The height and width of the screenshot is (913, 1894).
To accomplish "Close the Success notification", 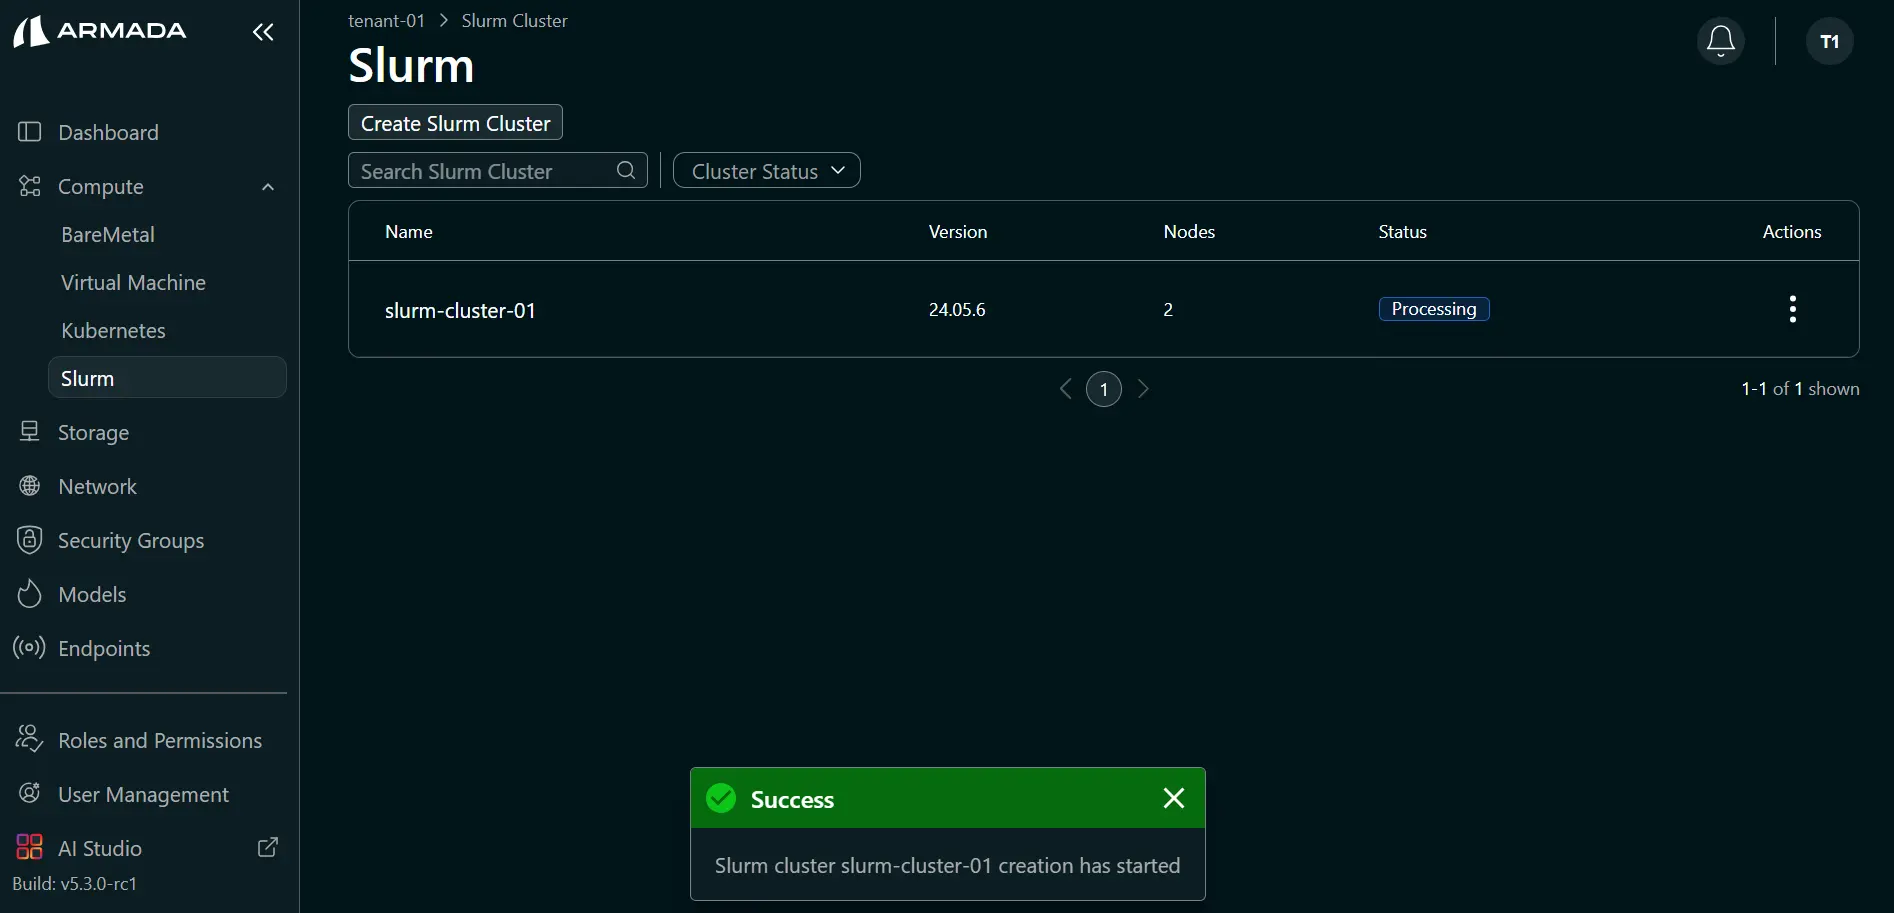I will click(x=1174, y=798).
